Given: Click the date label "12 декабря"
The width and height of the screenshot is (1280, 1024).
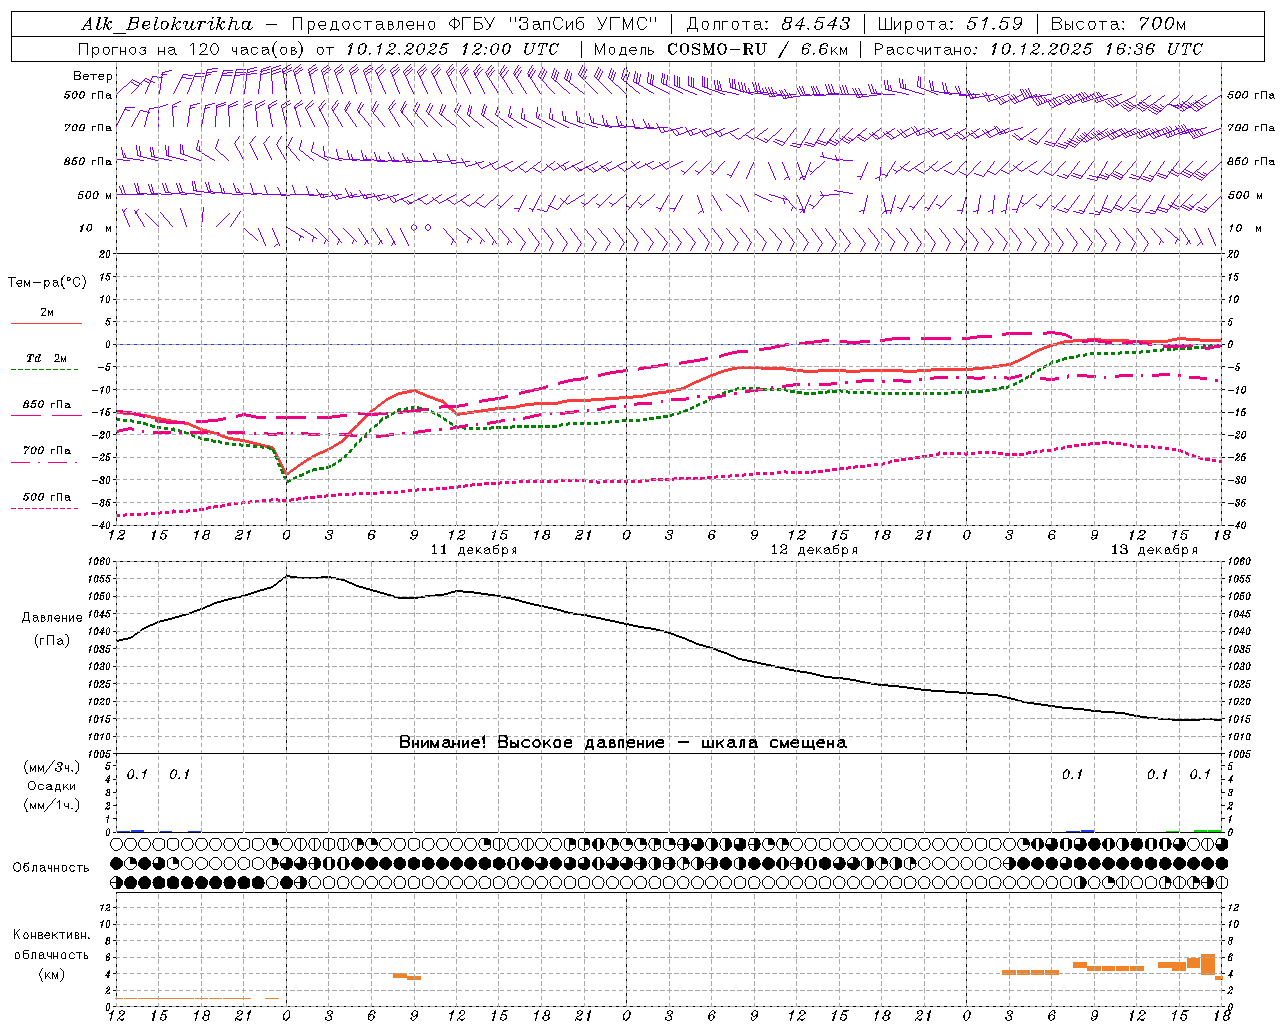Looking at the screenshot, I should pyautogui.click(x=814, y=550).
